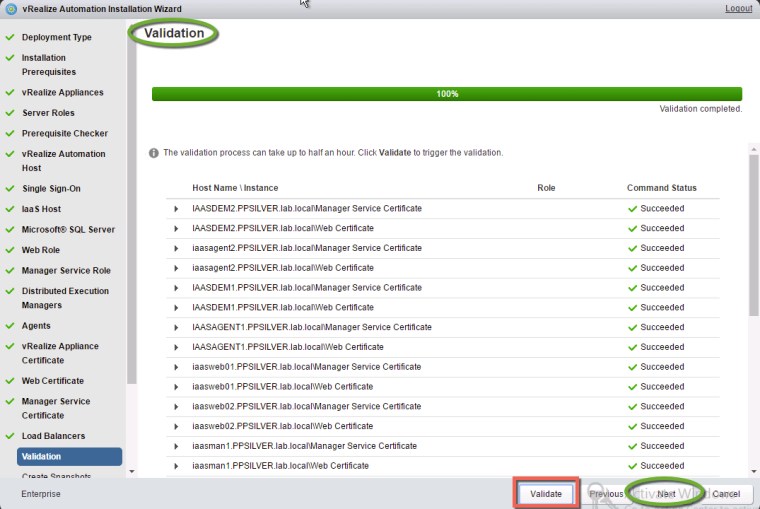Click the green check next to Agents

point(10,325)
